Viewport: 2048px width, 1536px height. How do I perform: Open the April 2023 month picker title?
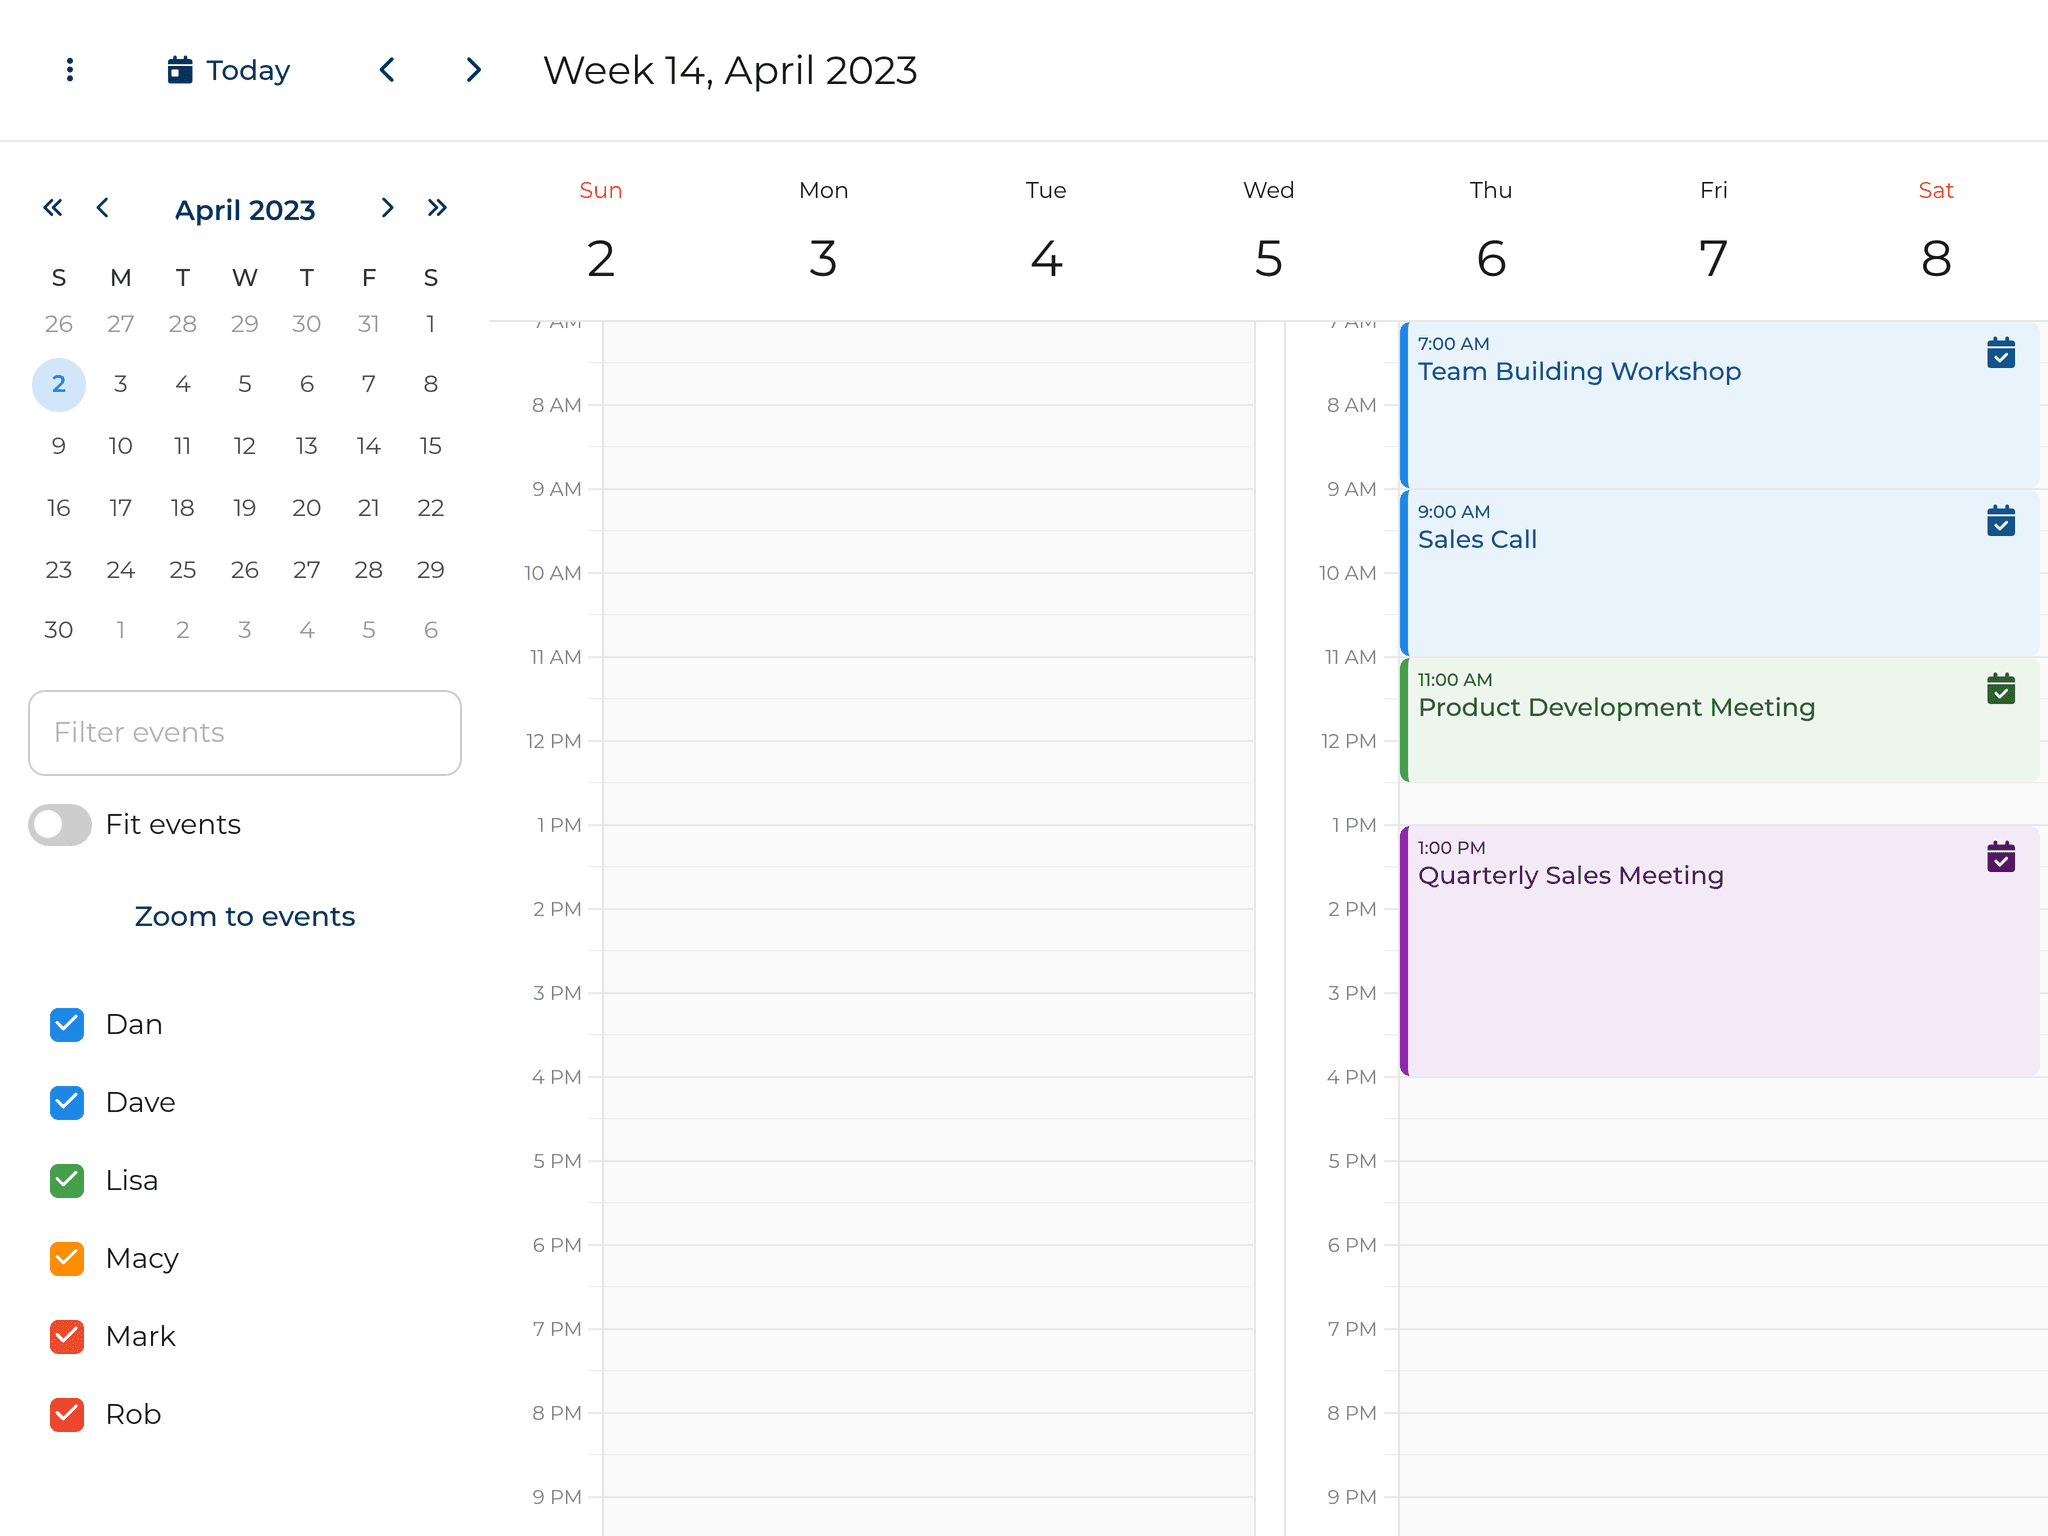click(x=245, y=210)
